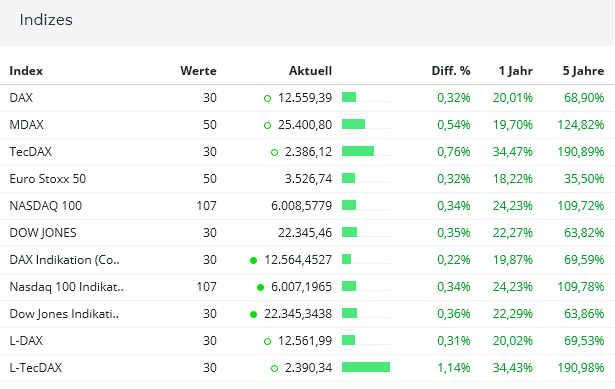Click the green change bar in the TecDAX row

[358, 151]
